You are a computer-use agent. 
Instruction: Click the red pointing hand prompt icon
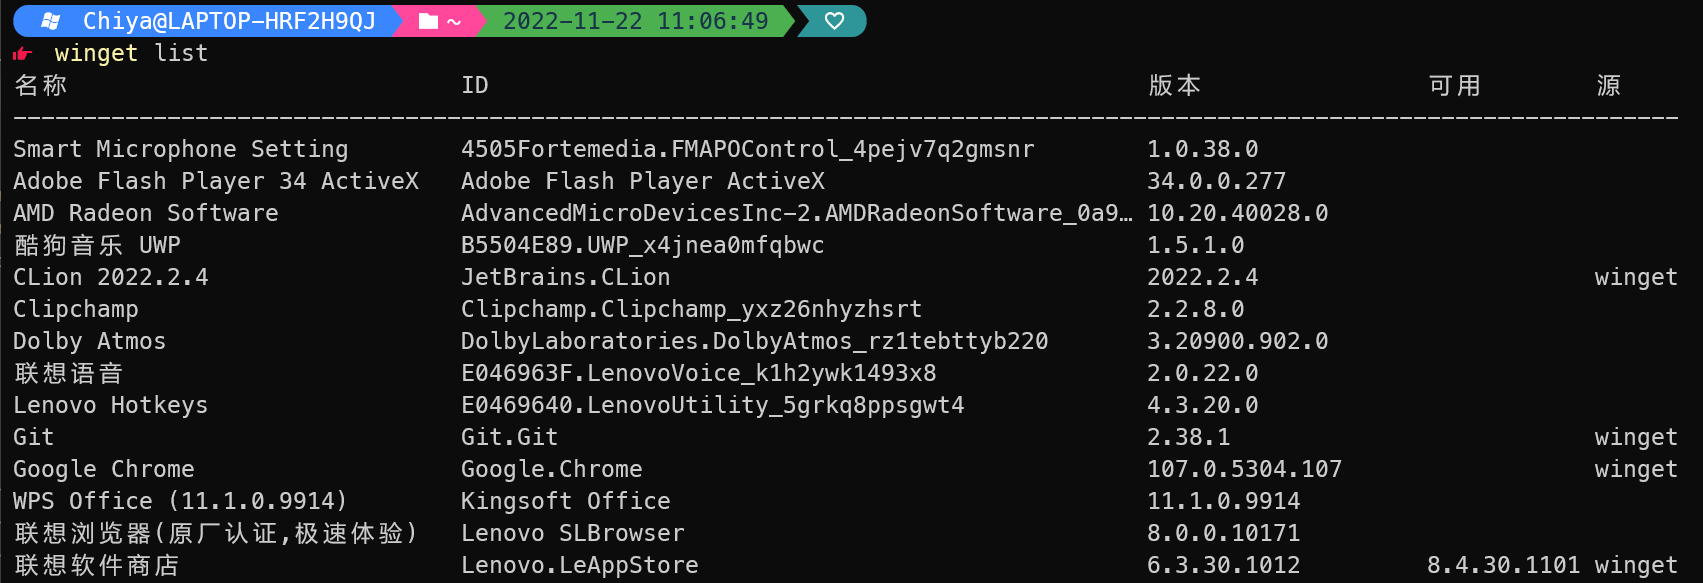[x=23, y=54]
